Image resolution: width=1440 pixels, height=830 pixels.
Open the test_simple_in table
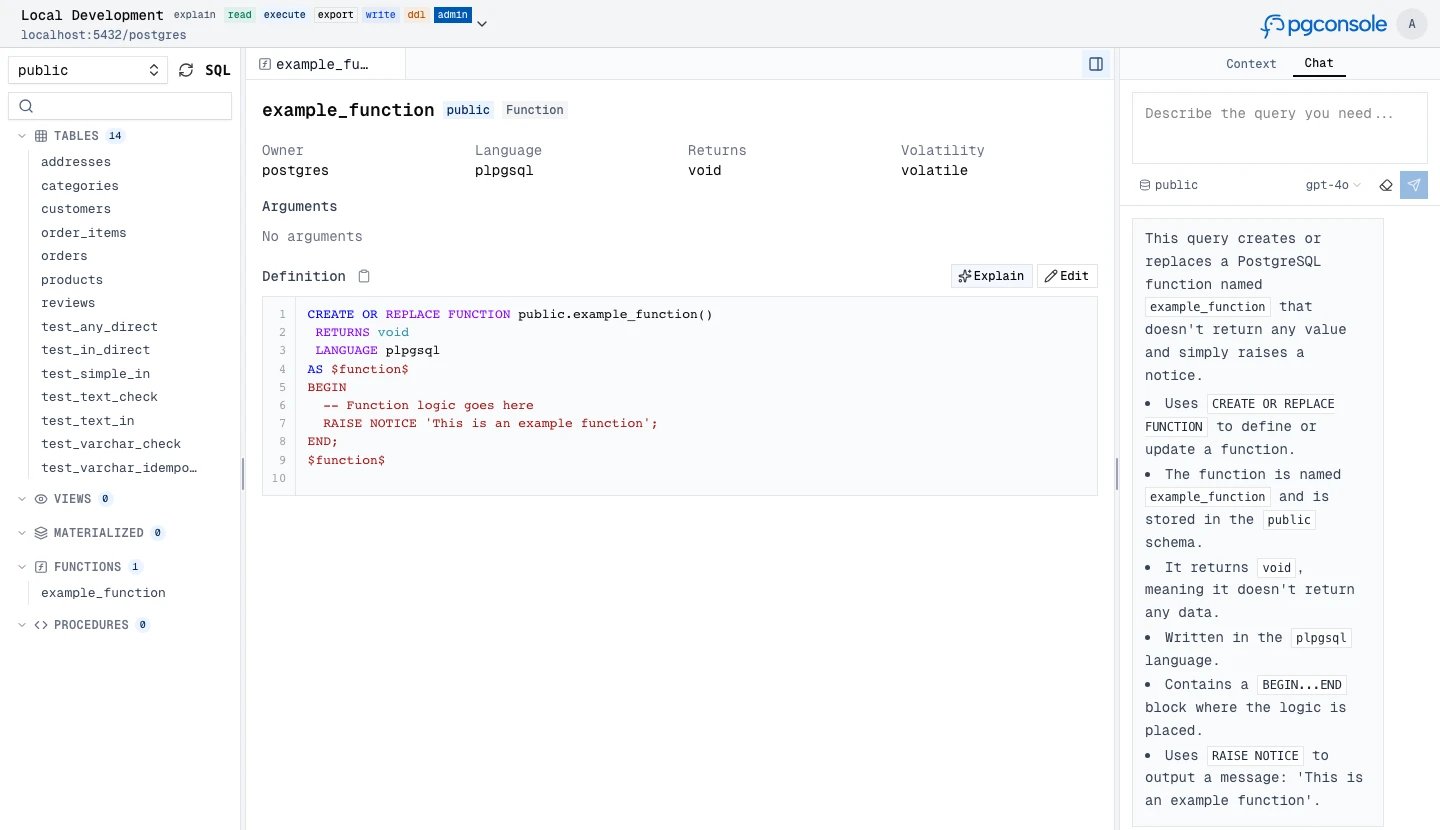coord(95,374)
